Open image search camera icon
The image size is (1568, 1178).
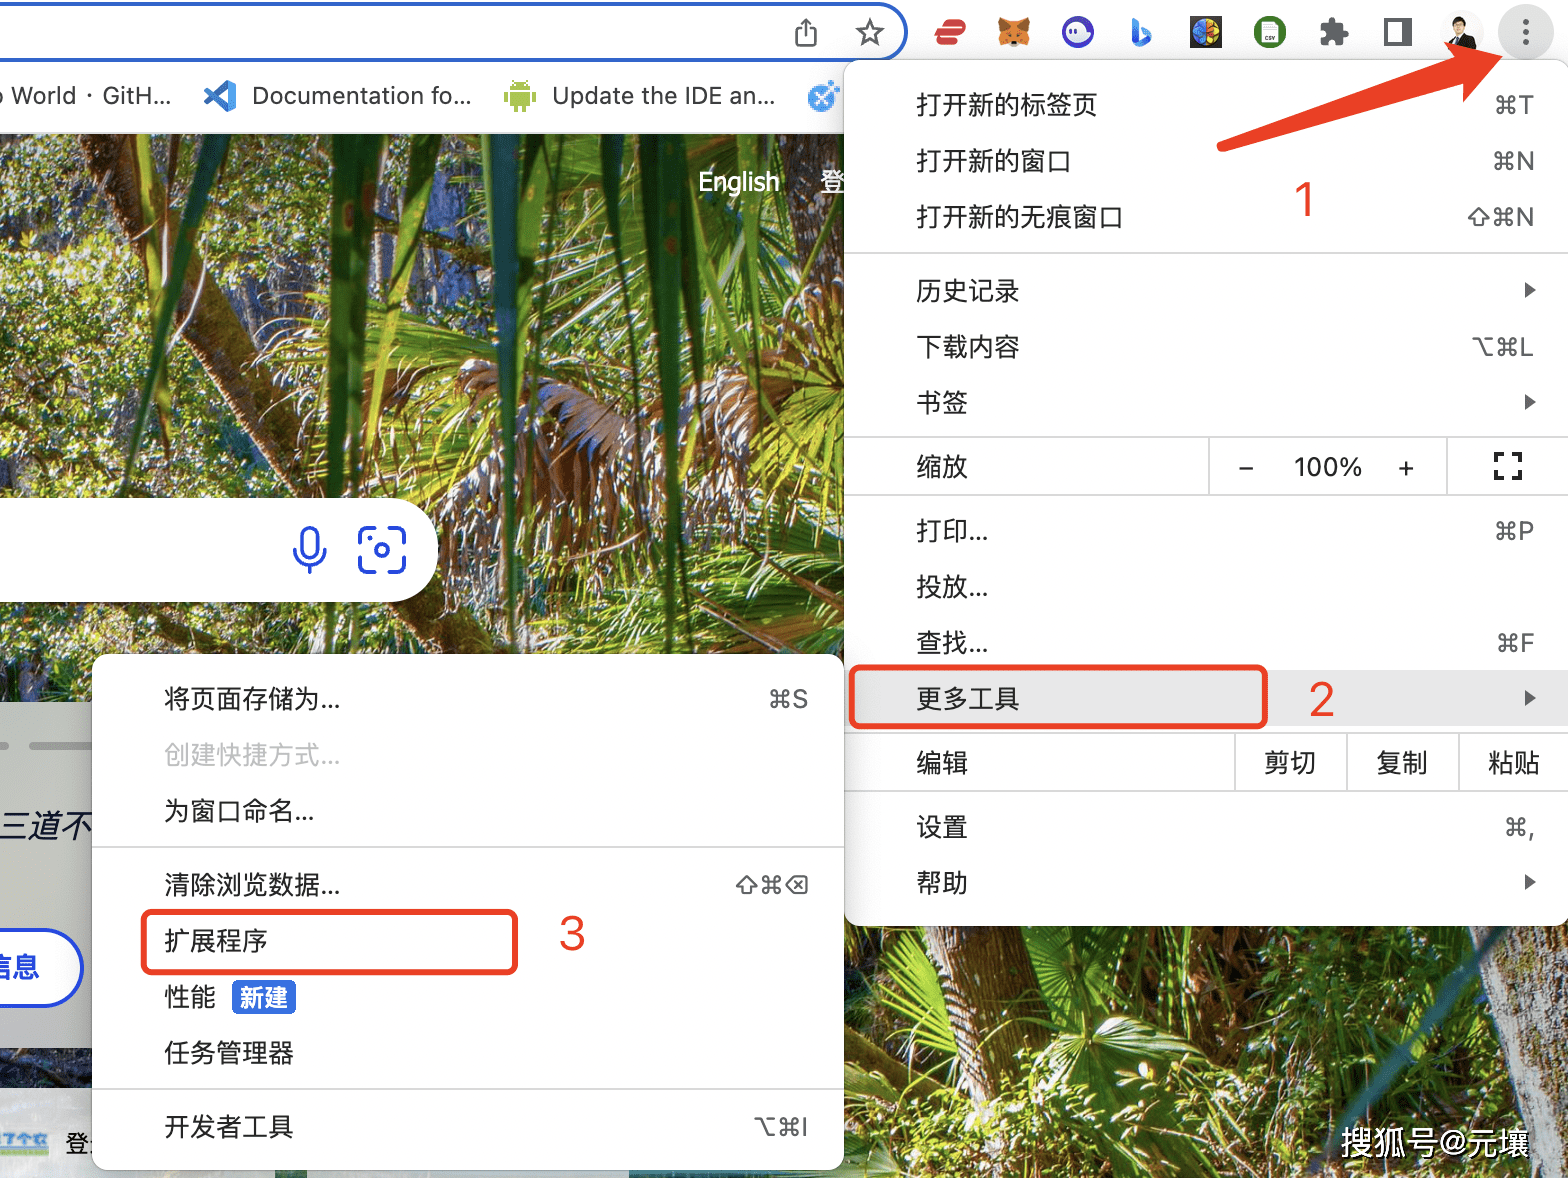click(x=382, y=550)
